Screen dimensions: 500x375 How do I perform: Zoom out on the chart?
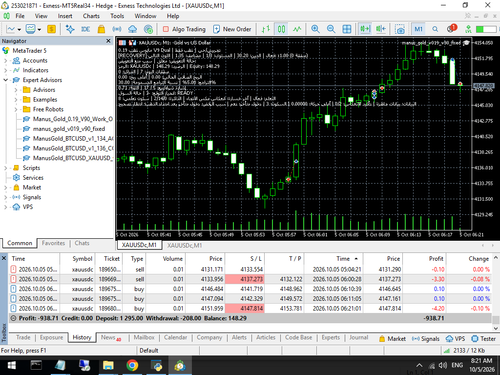pos(331,29)
